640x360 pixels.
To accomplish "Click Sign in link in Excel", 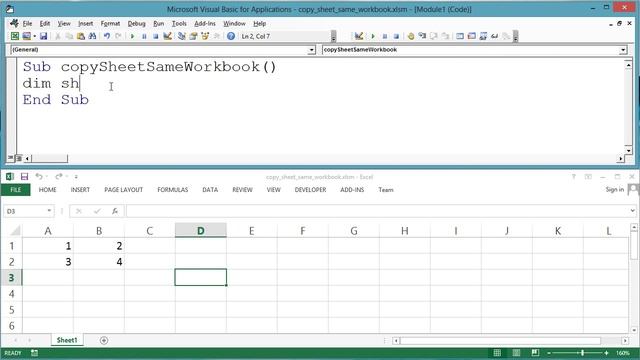I will pos(614,189).
